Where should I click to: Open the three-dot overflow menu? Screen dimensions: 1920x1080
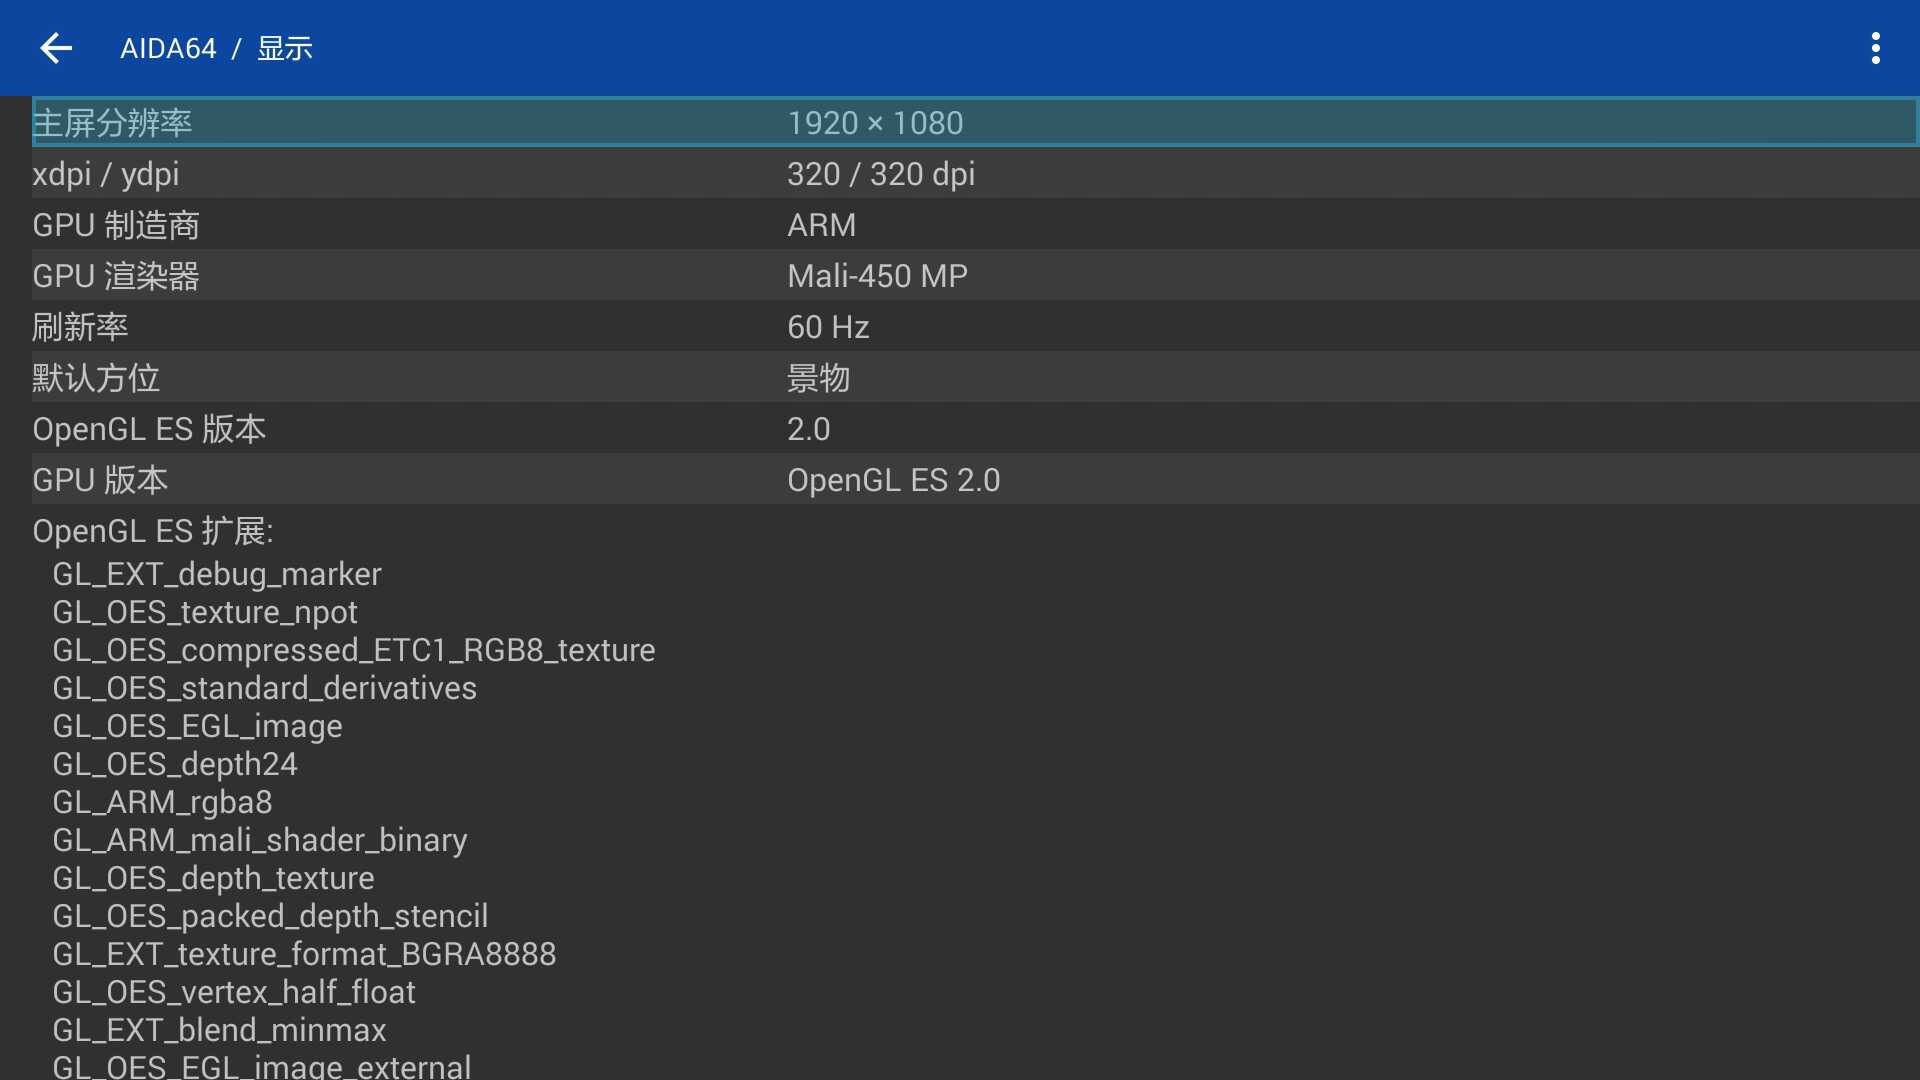(x=1875, y=48)
